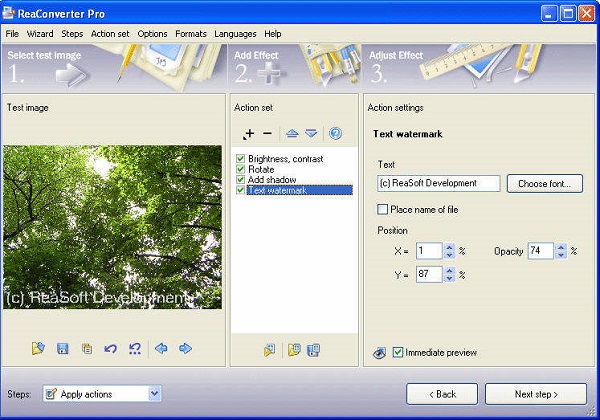Click the preview eye icon

tap(379, 353)
